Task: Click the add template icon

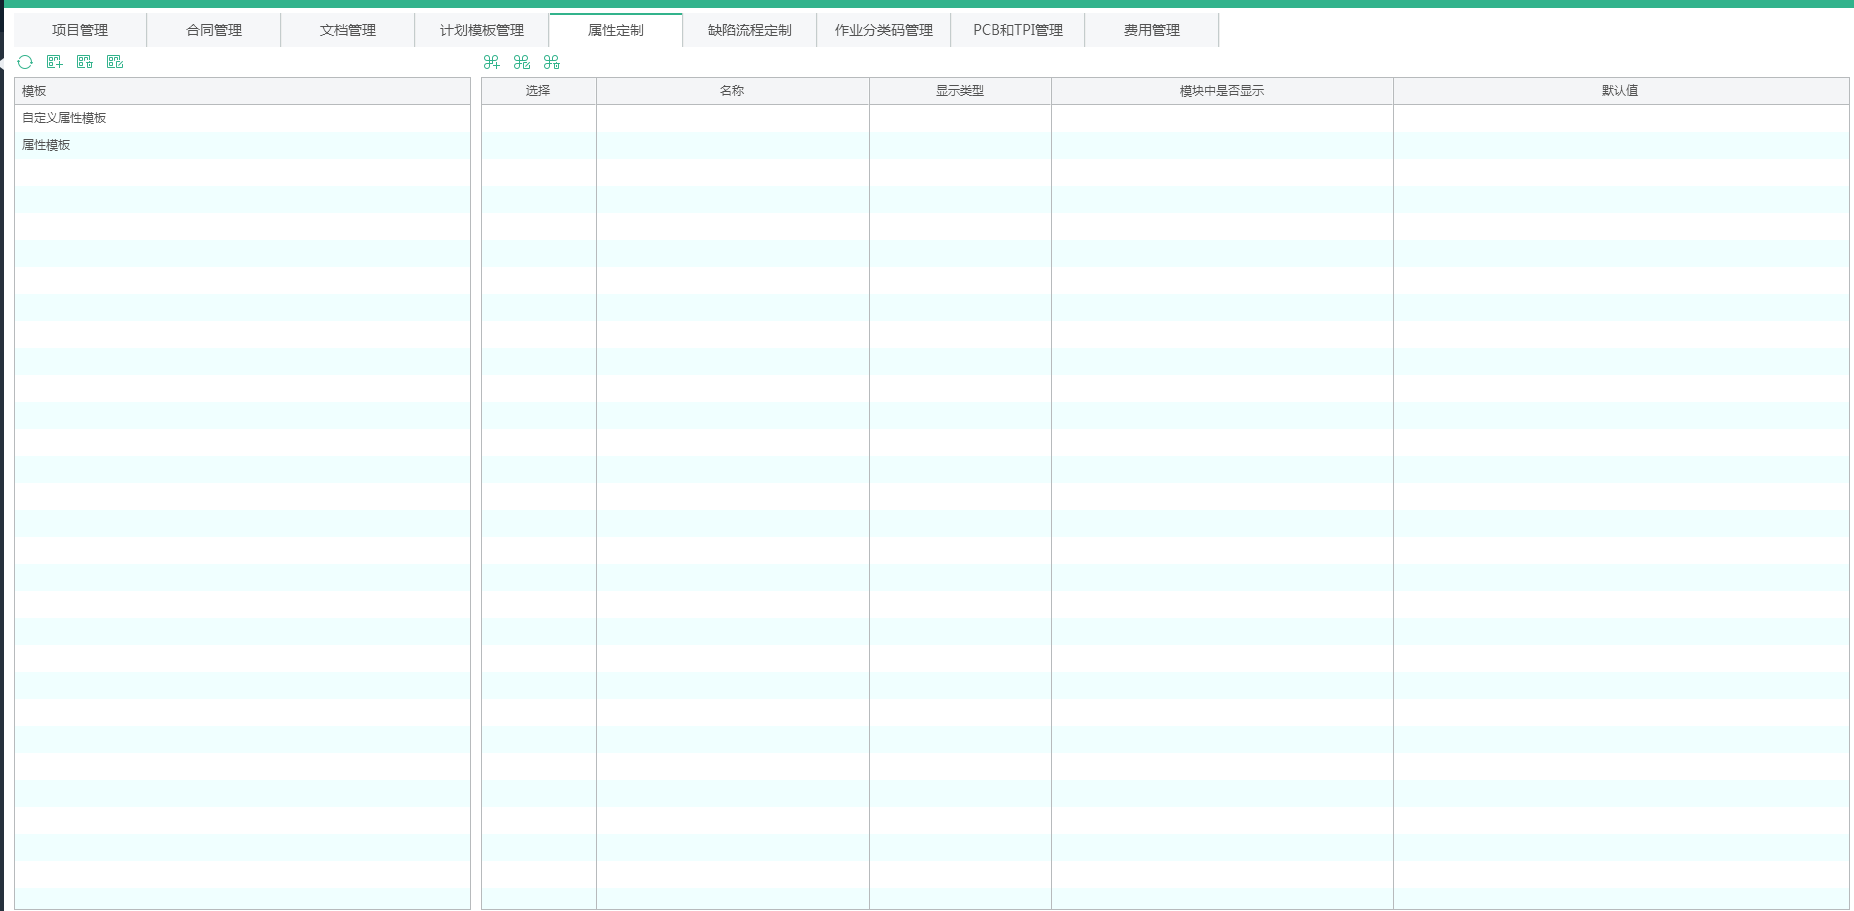Action: (55, 62)
